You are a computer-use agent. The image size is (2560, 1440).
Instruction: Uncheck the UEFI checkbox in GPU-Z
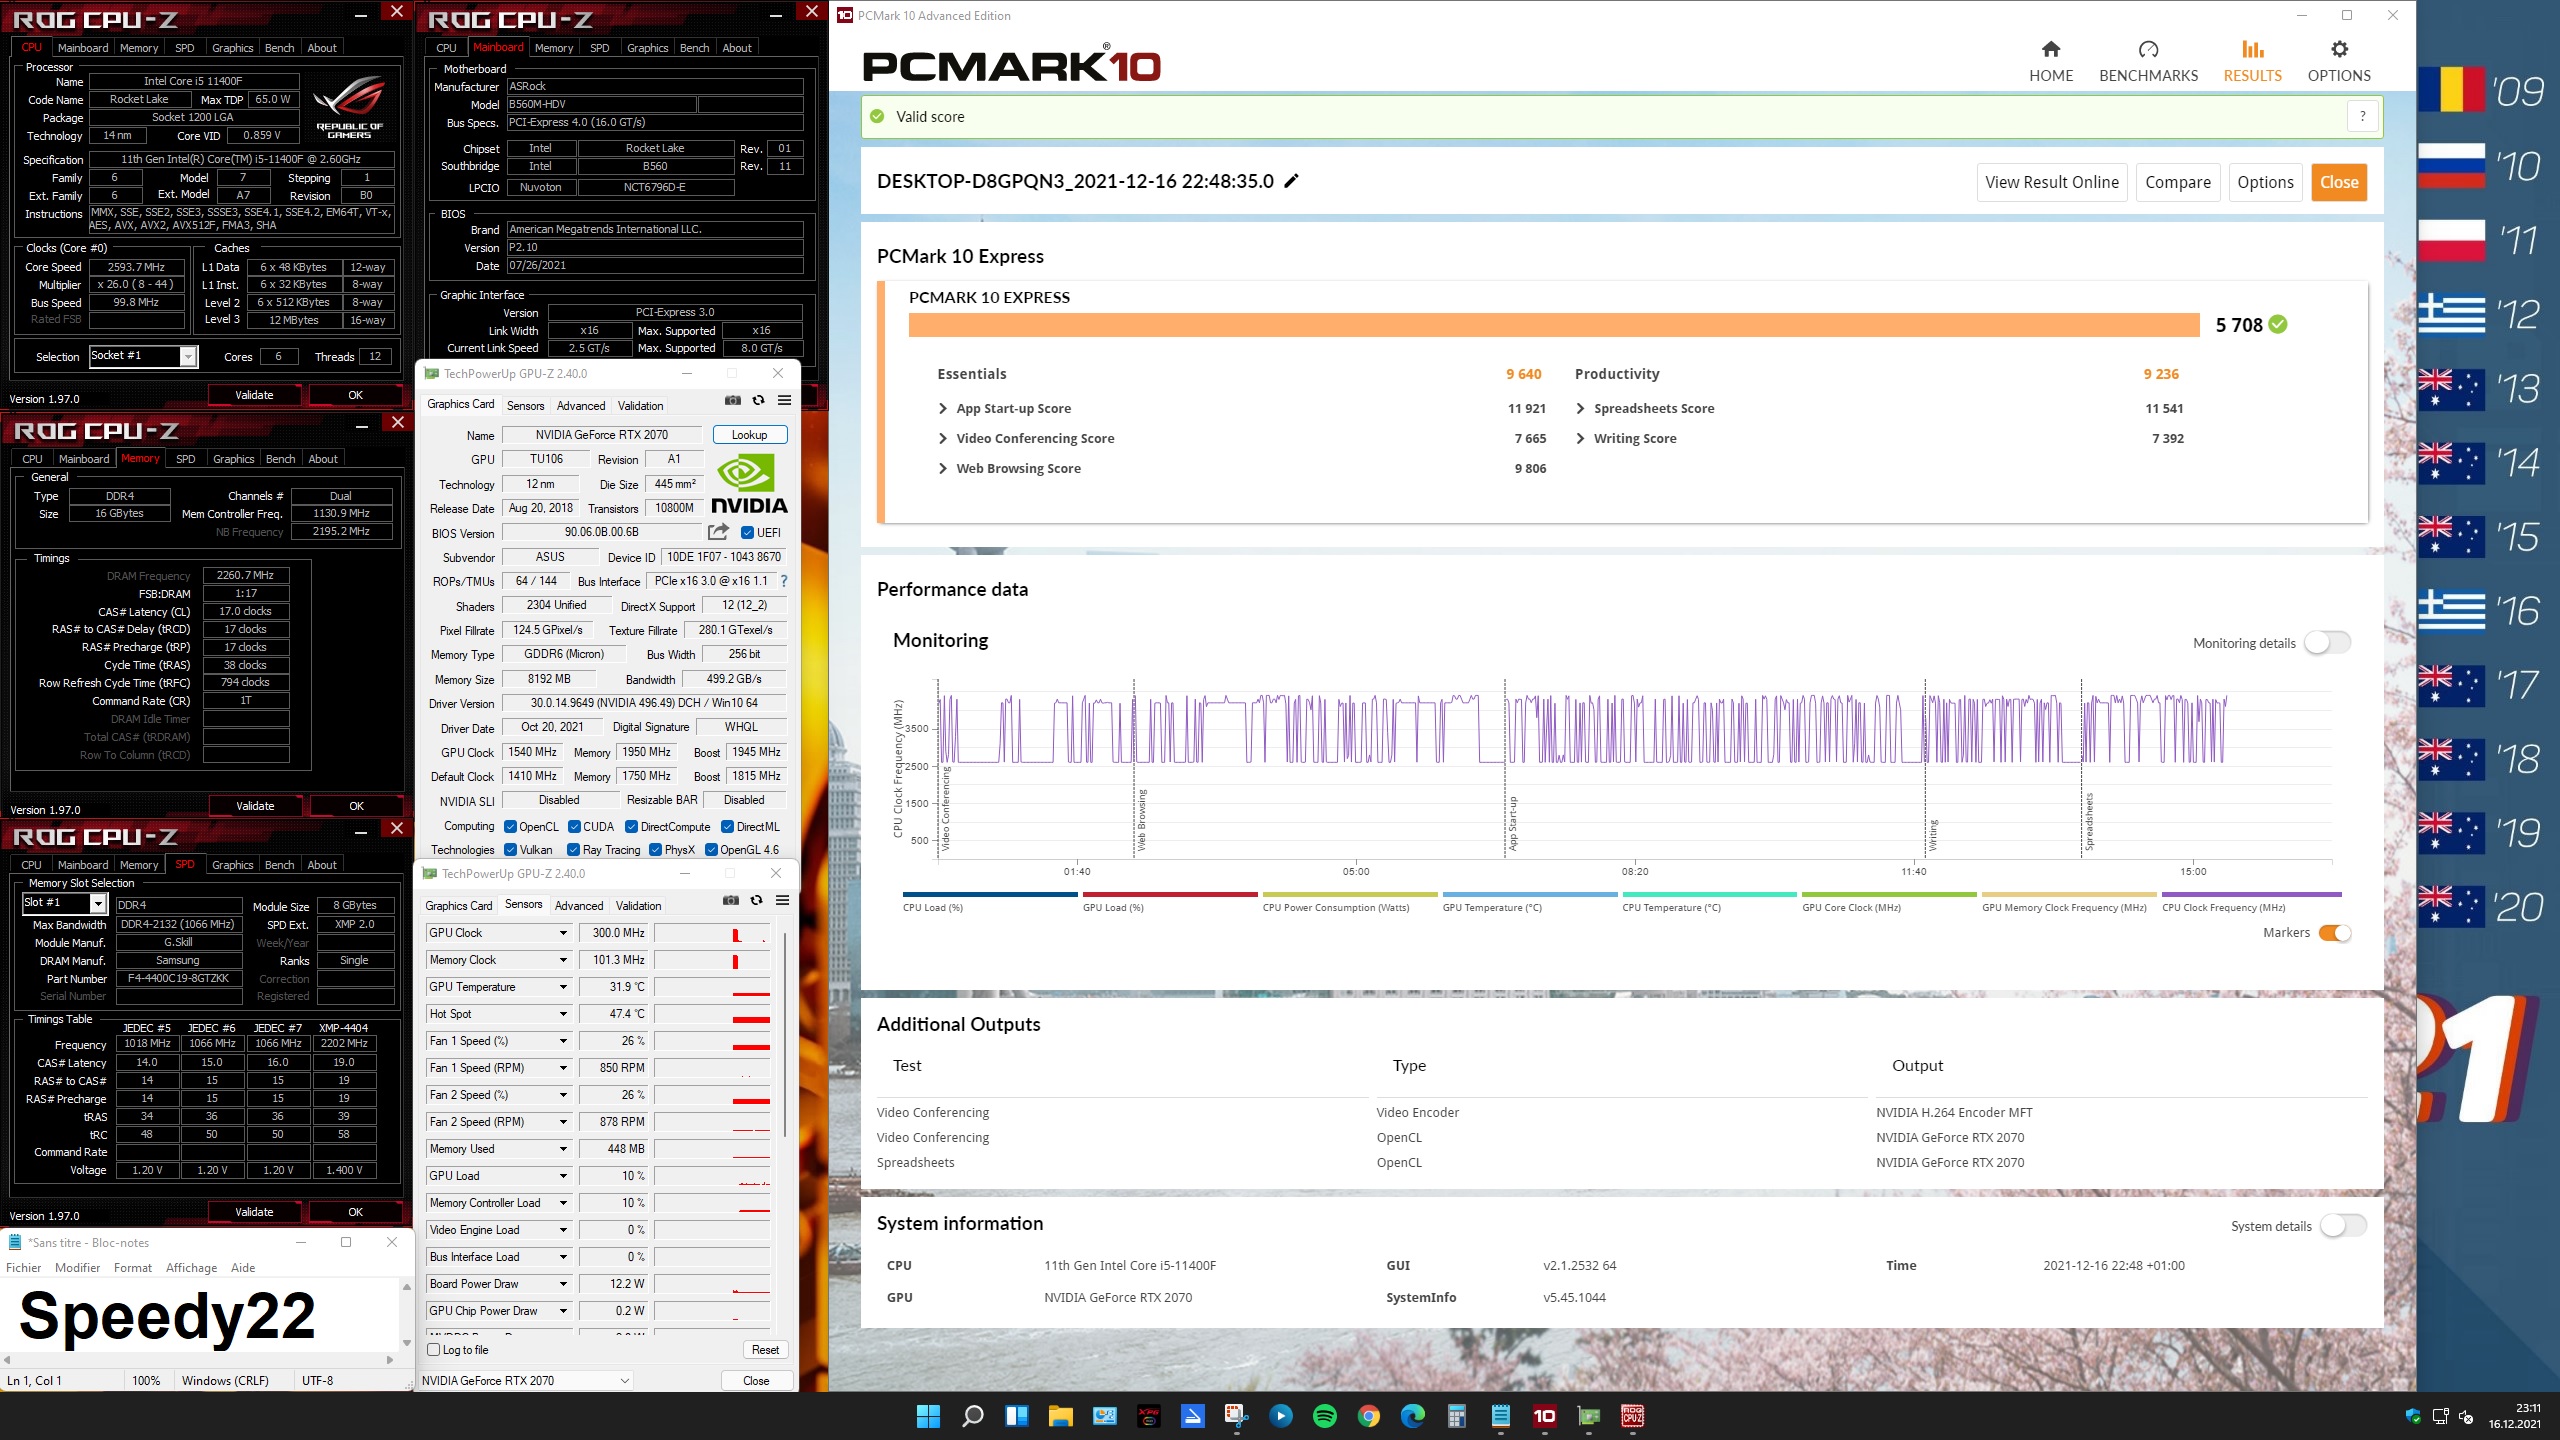747,533
